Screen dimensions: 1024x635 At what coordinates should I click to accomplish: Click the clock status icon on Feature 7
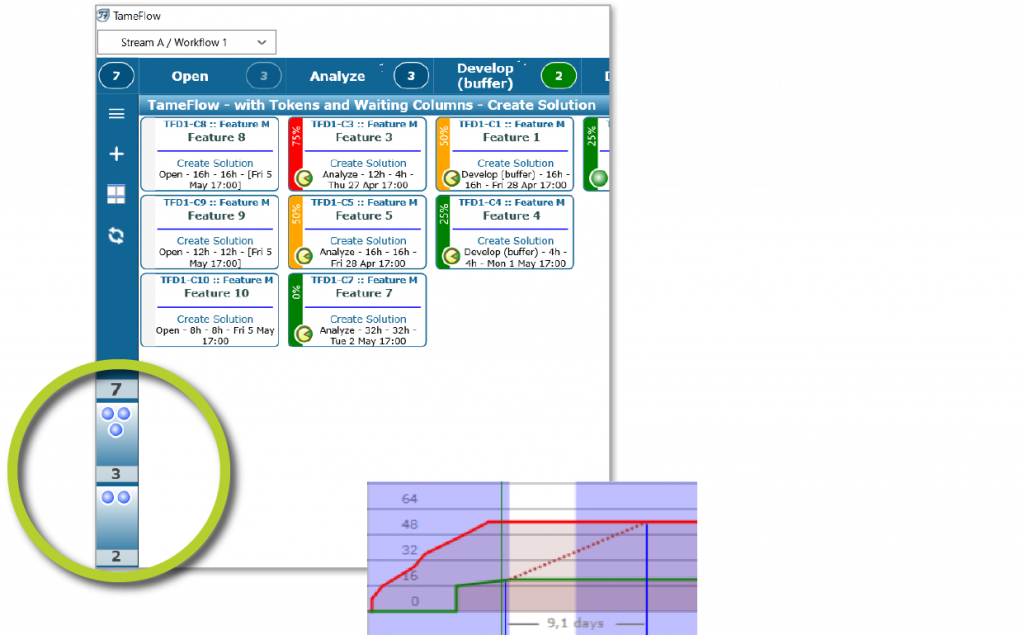[304, 334]
